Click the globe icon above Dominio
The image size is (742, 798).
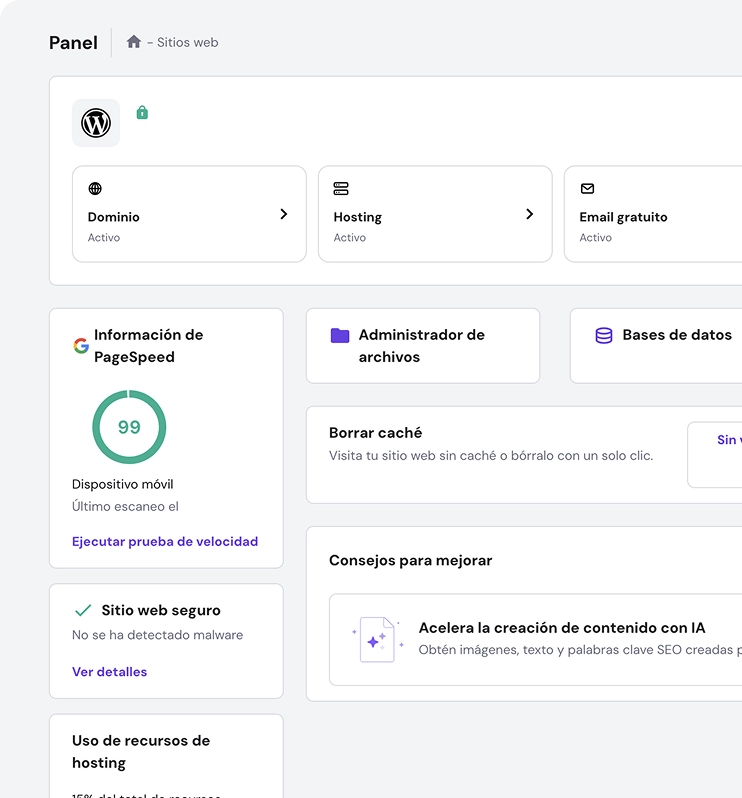point(95,189)
